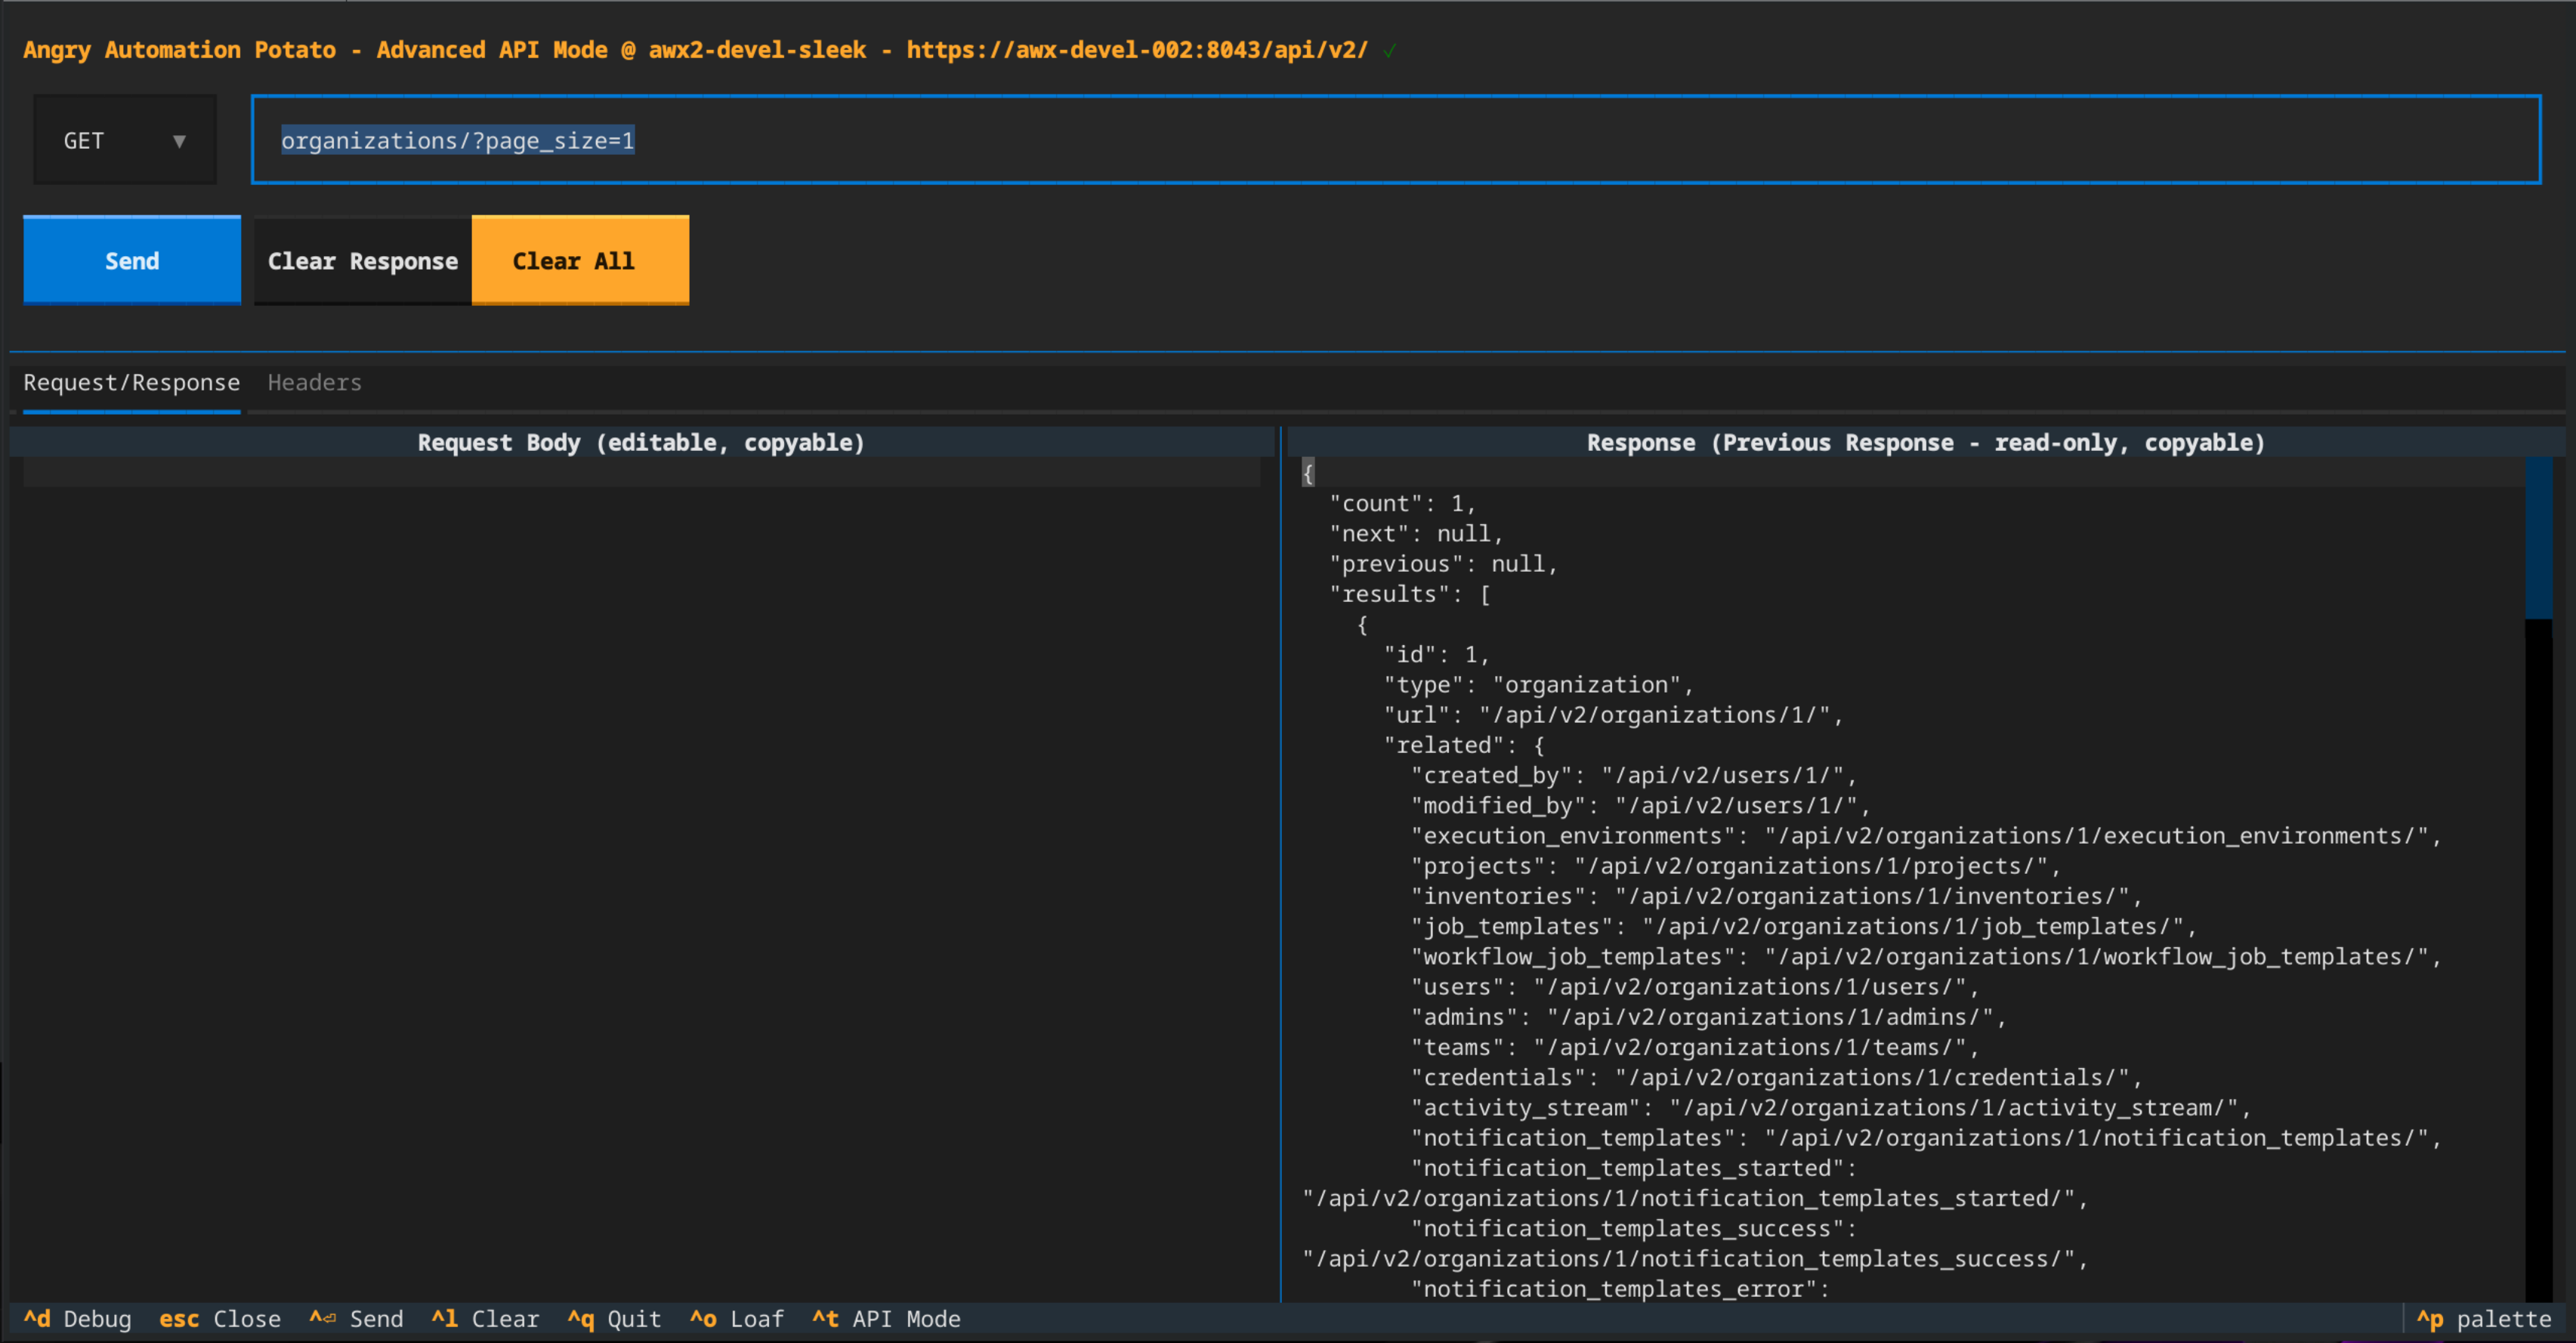Image resolution: width=2576 pixels, height=1343 pixels.
Task: Click the response pane vertical scrollbar thumb
Action: 2538,538
